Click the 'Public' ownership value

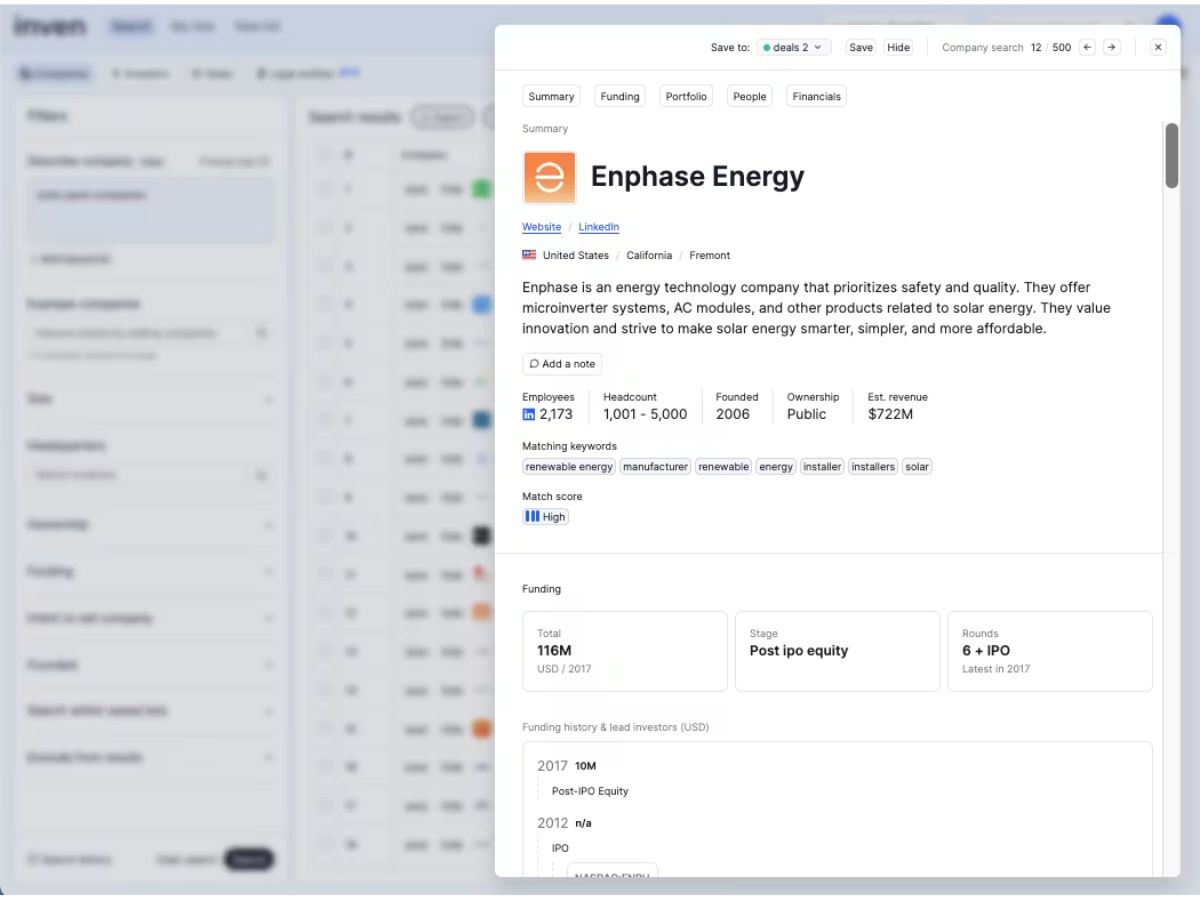(807, 414)
